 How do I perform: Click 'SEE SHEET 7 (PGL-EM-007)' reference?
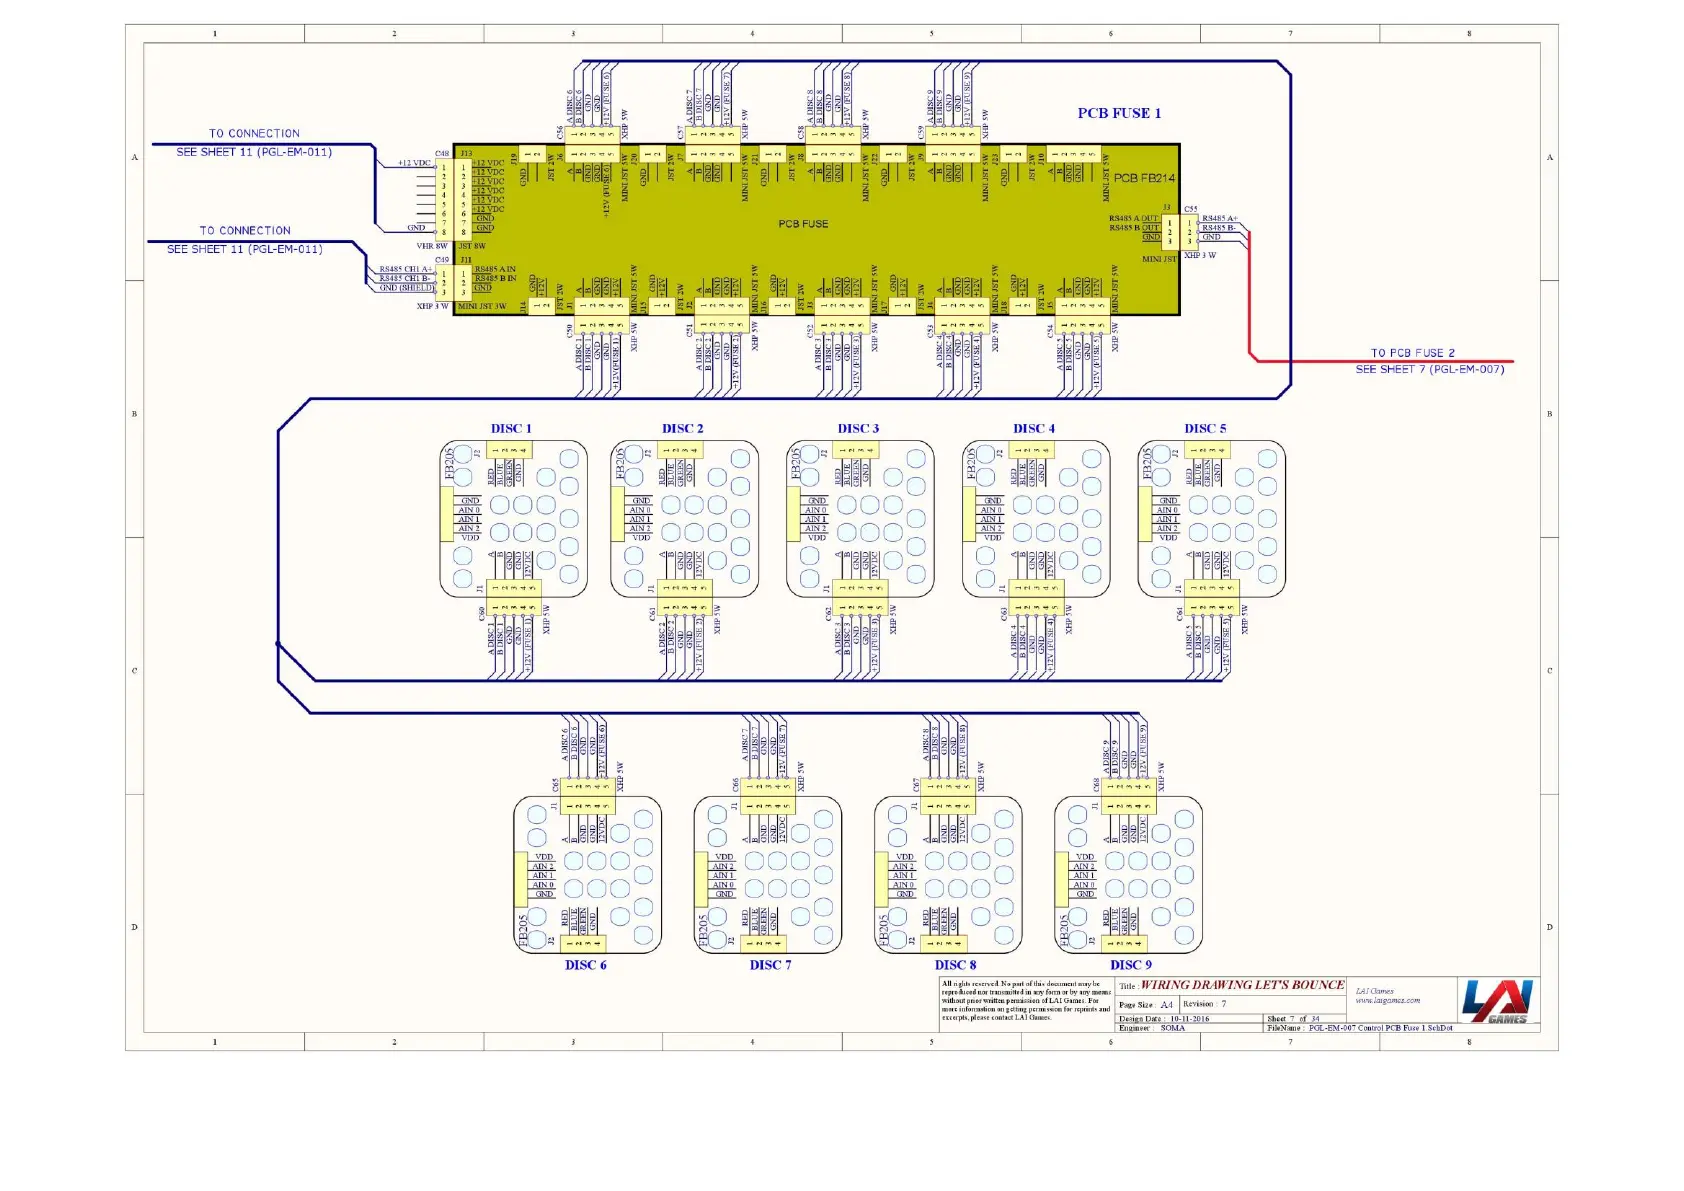(1429, 369)
